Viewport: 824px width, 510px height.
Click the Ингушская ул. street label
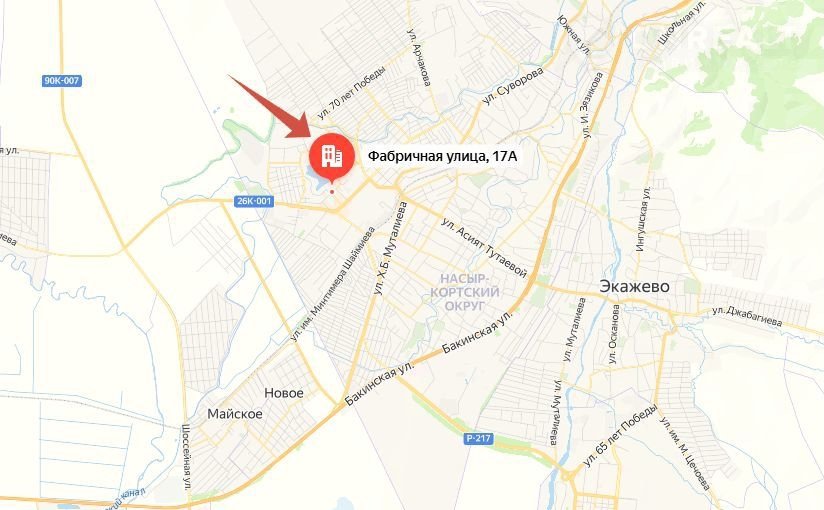tap(644, 219)
